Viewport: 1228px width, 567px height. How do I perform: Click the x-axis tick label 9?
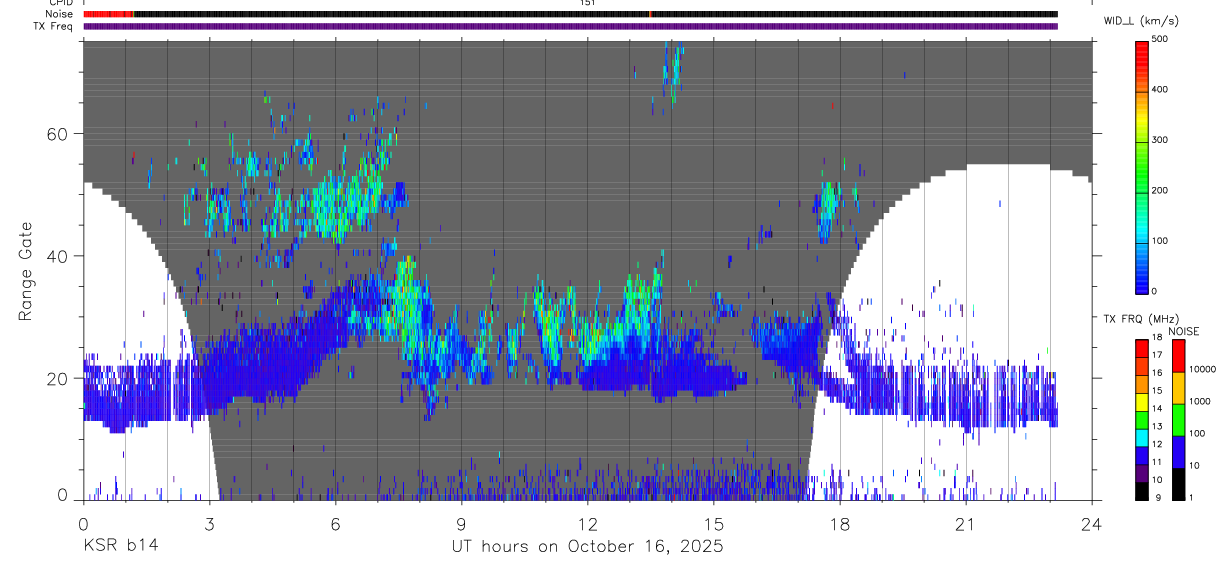click(x=461, y=523)
